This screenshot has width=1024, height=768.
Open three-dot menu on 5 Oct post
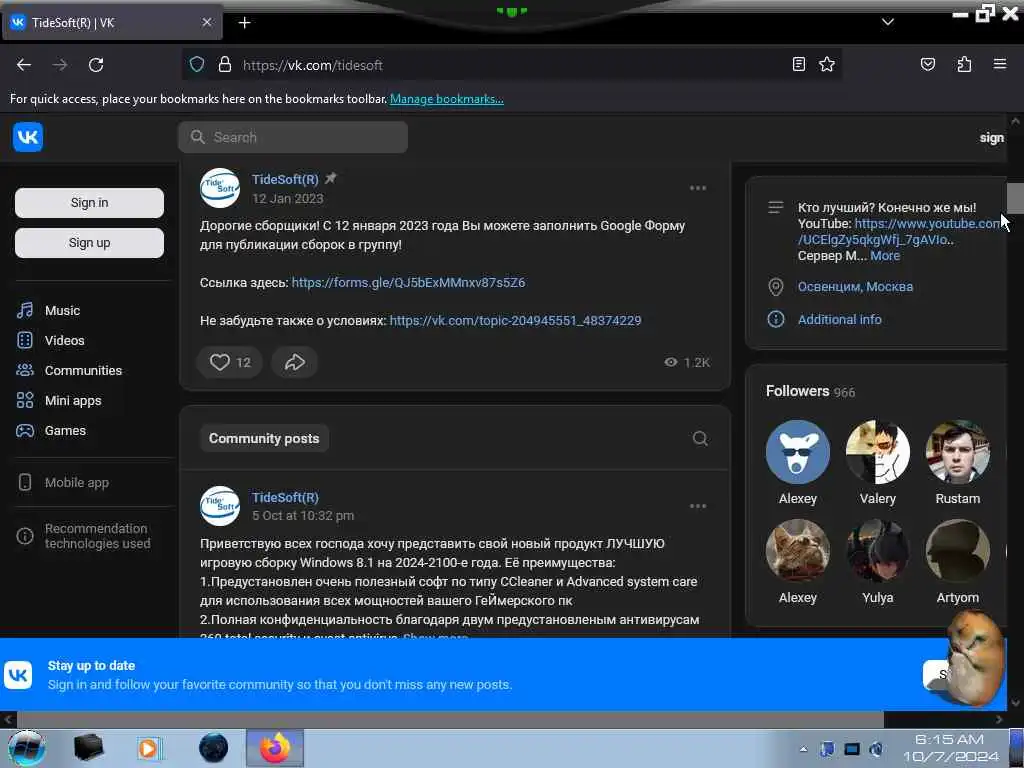697,506
